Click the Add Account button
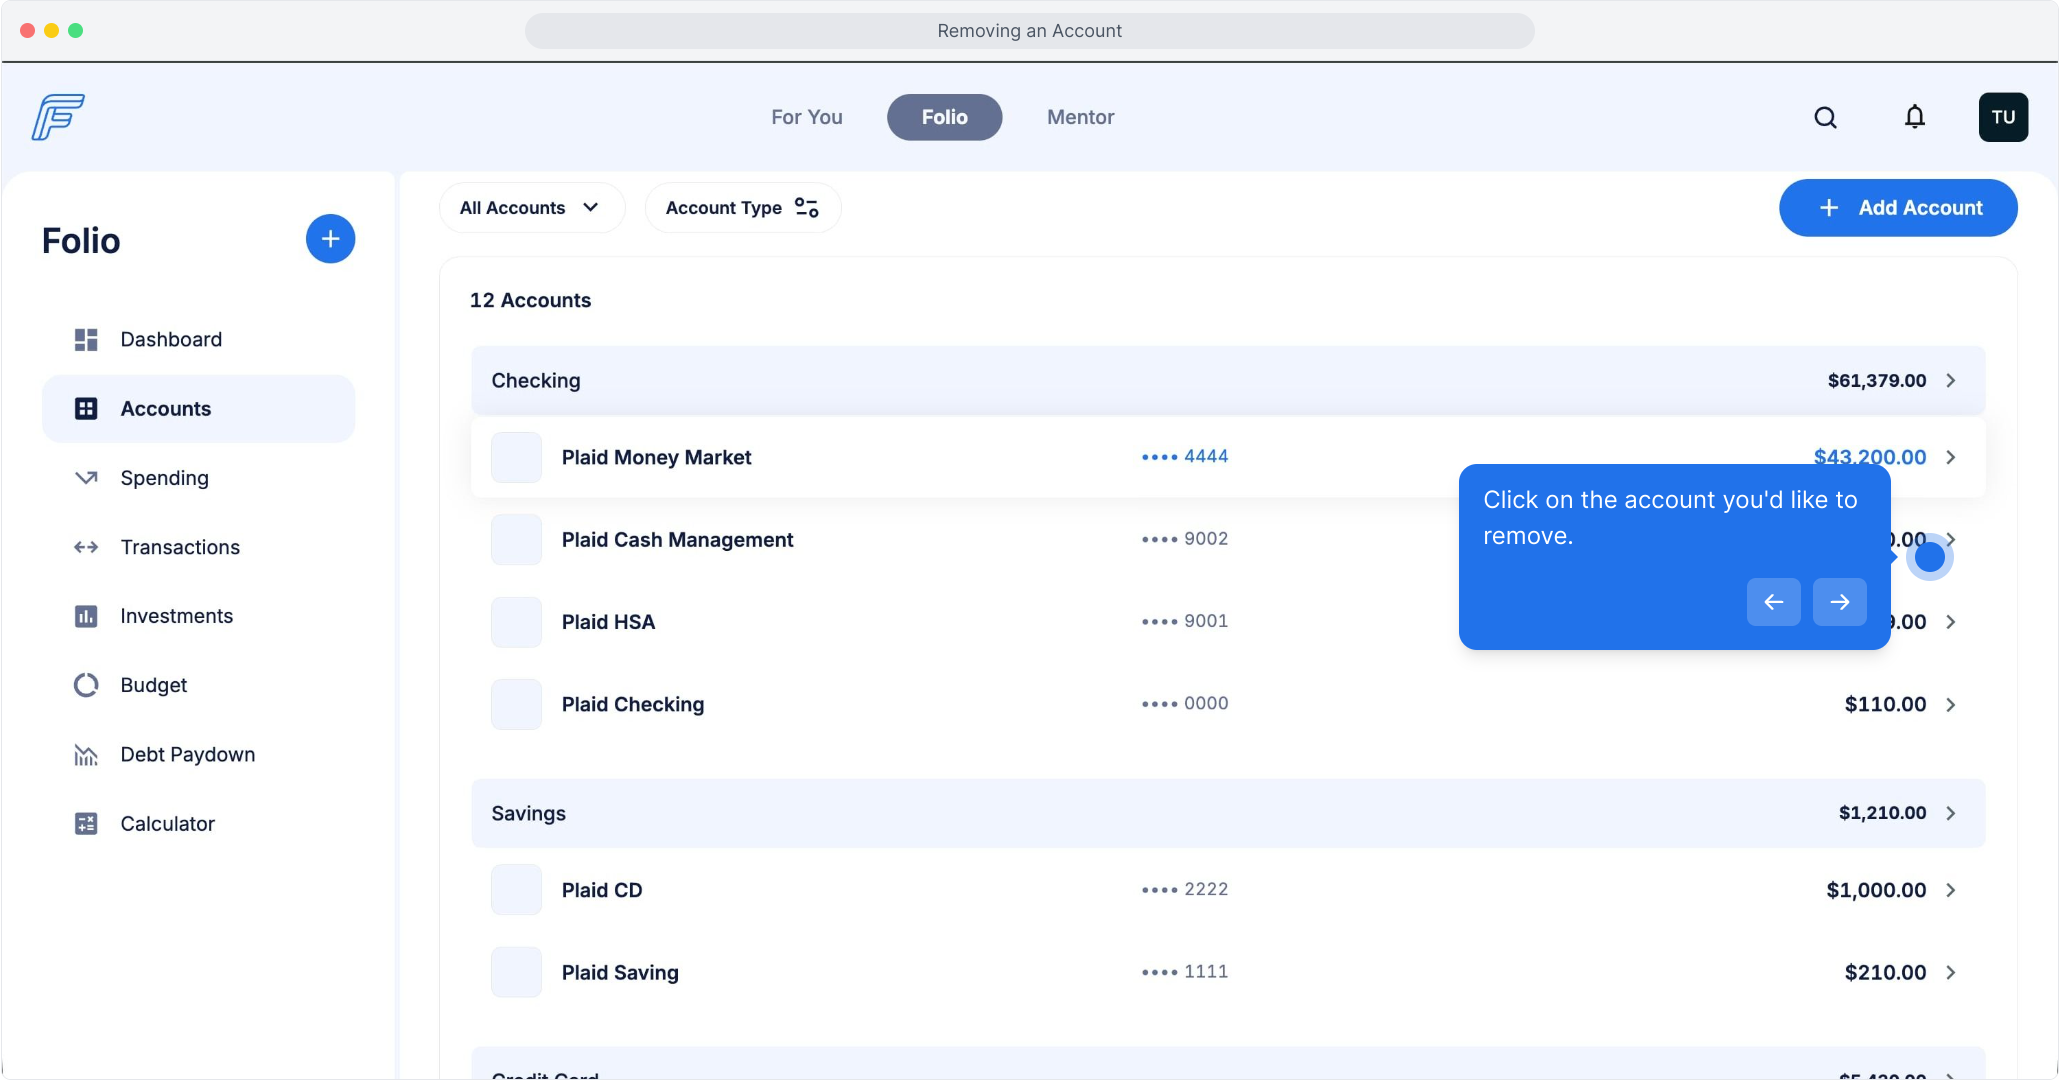Viewport: 2060px width, 1080px height. [x=1897, y=208]
